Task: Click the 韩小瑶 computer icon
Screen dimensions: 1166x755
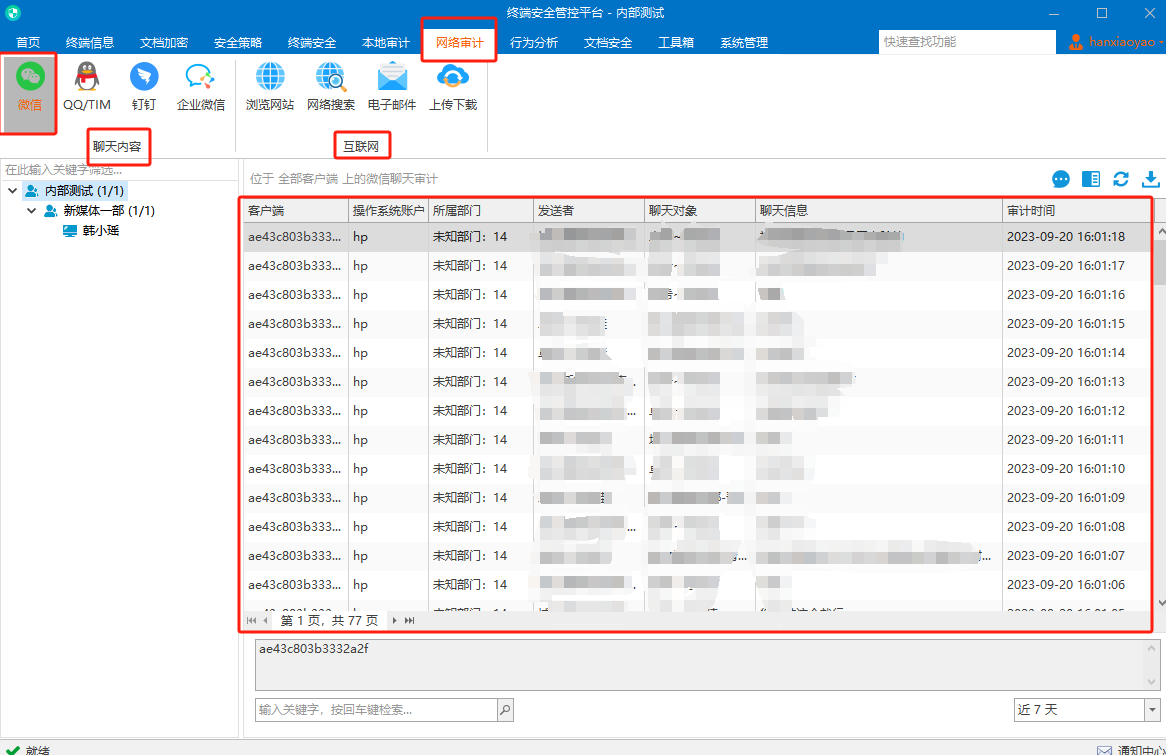Action: (x=70, y=231)
